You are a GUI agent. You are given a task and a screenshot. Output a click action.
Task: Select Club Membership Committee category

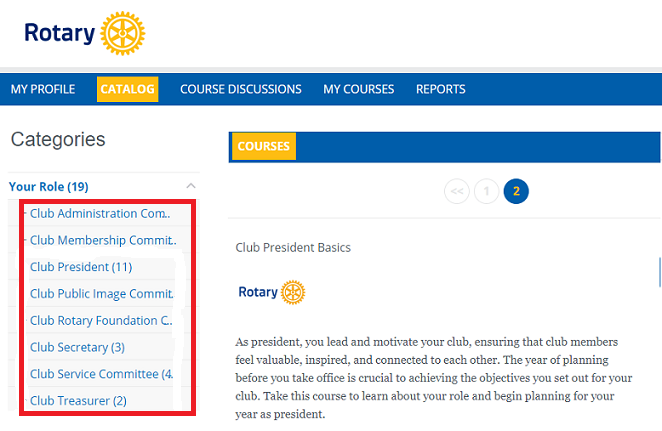tap(102, 240)
